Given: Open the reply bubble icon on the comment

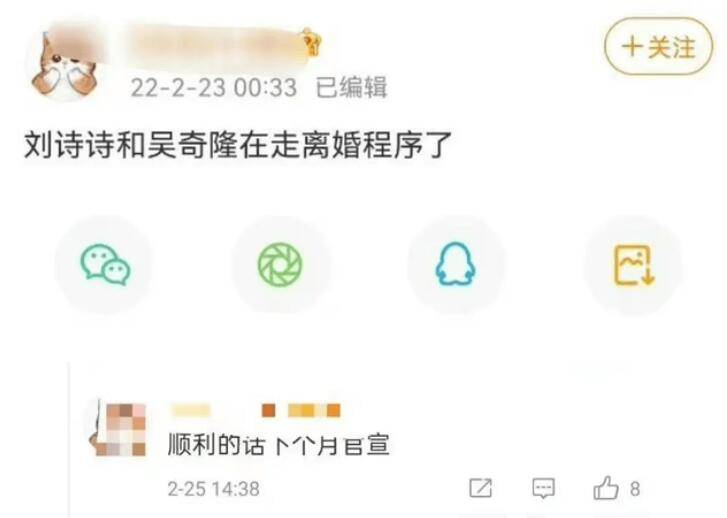Looking at the screenshot, I should tap(543, 488).
